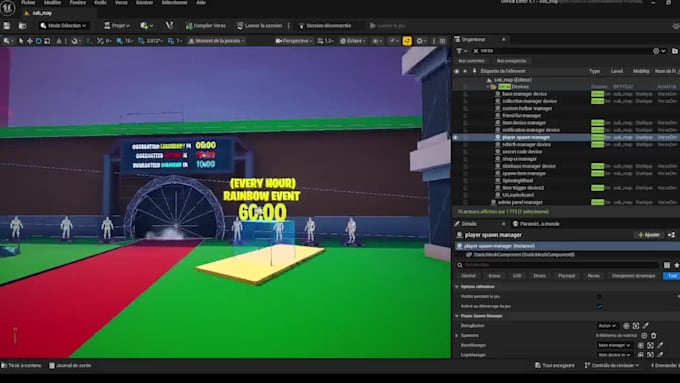
Task: Click the Lancer la session button
Action: (260, 26)
